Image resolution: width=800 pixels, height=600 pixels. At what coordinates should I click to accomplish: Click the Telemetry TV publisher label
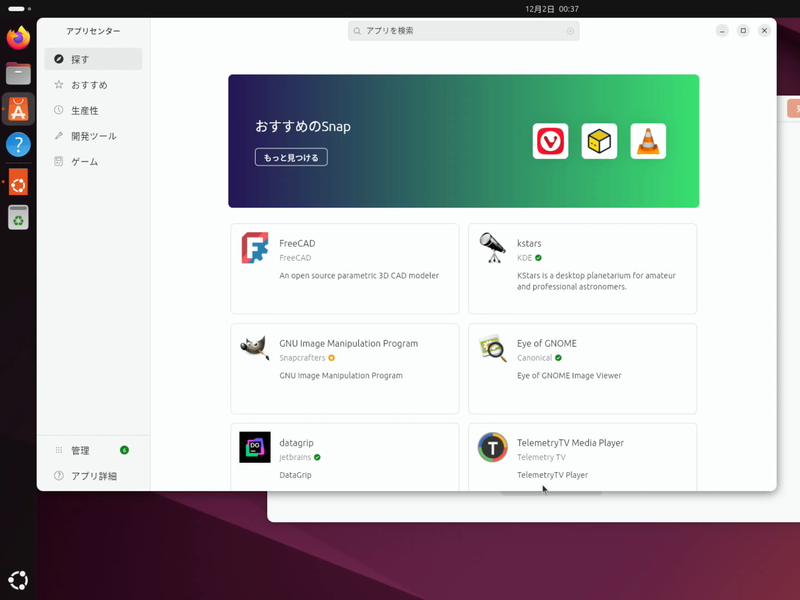pos(541,457)
